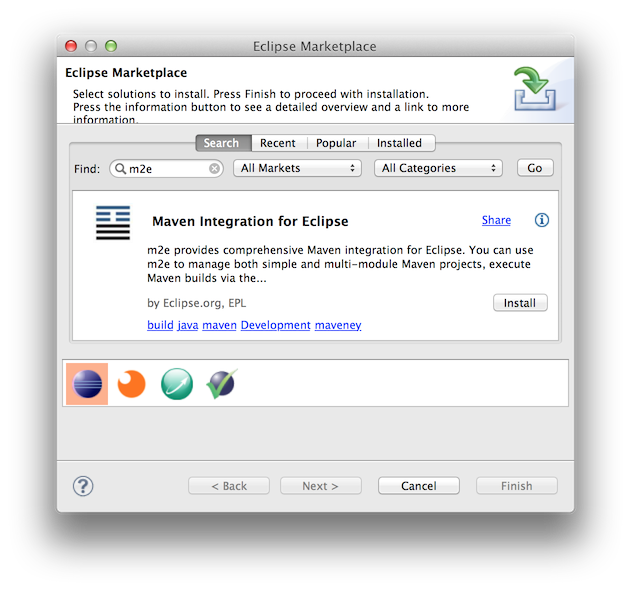Minimize the Eclipse Marketplace window
The image size is (631, 591).
click(x=91, y=46)
